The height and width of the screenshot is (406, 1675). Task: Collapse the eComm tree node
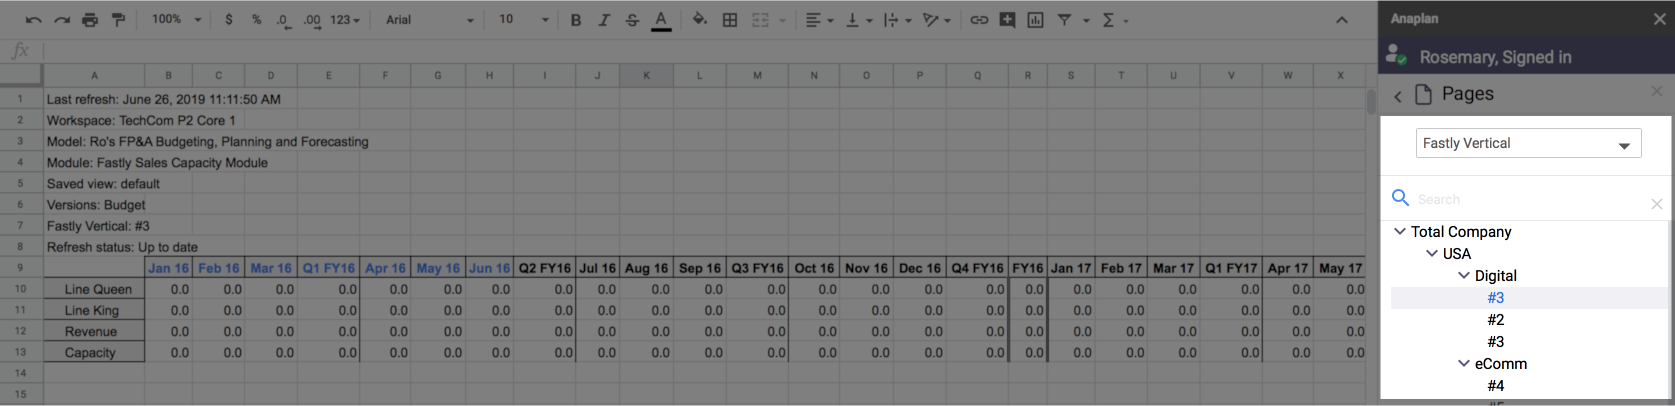(x=1464, y=363)
